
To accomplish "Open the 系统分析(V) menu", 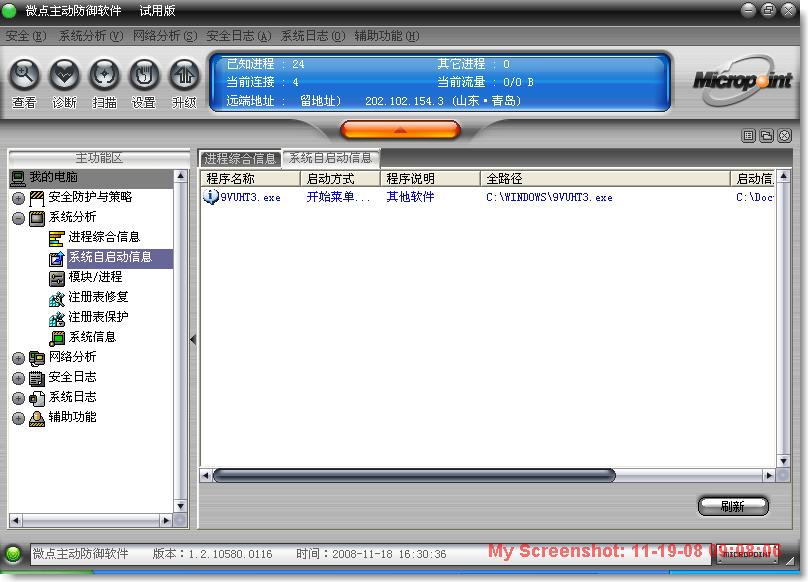I will (x=91, y=36).
